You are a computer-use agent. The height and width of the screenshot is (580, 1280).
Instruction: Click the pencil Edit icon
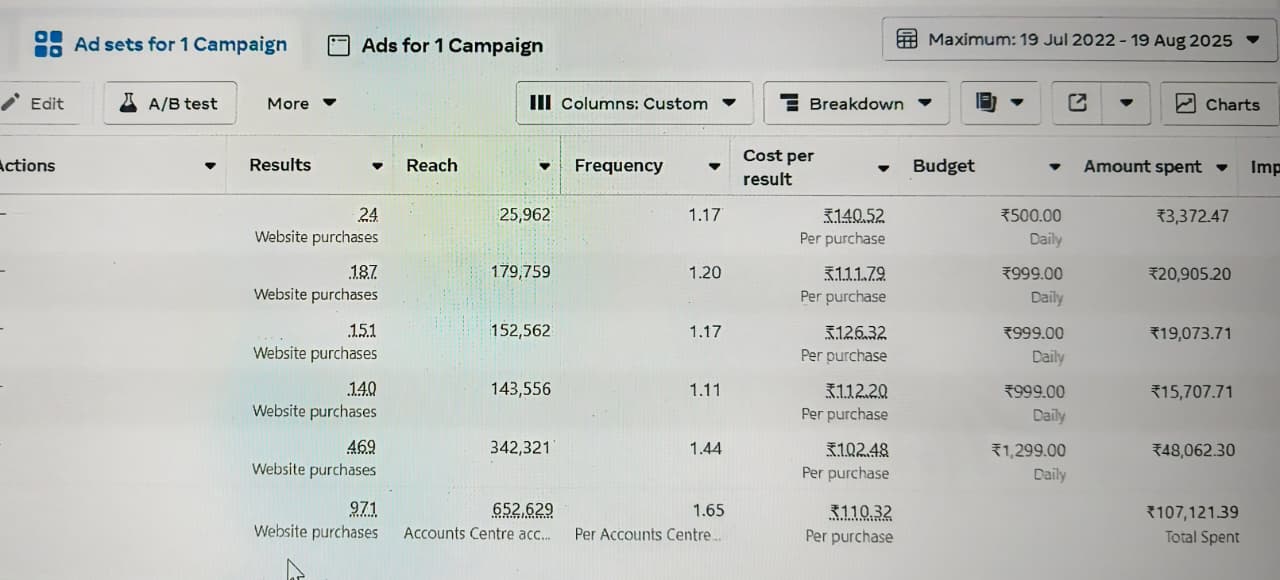(x=11, y=103)
